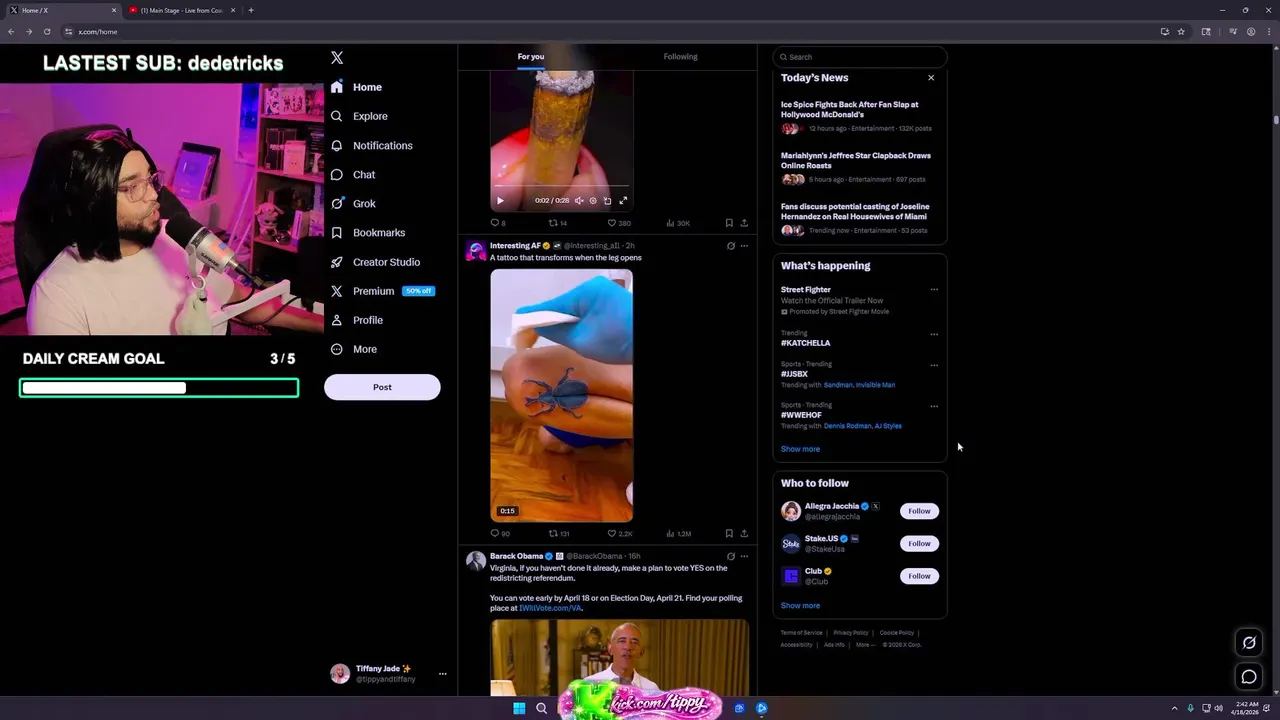
Task: Open Barack Obama profile avatar
Action: click(476, 560)
